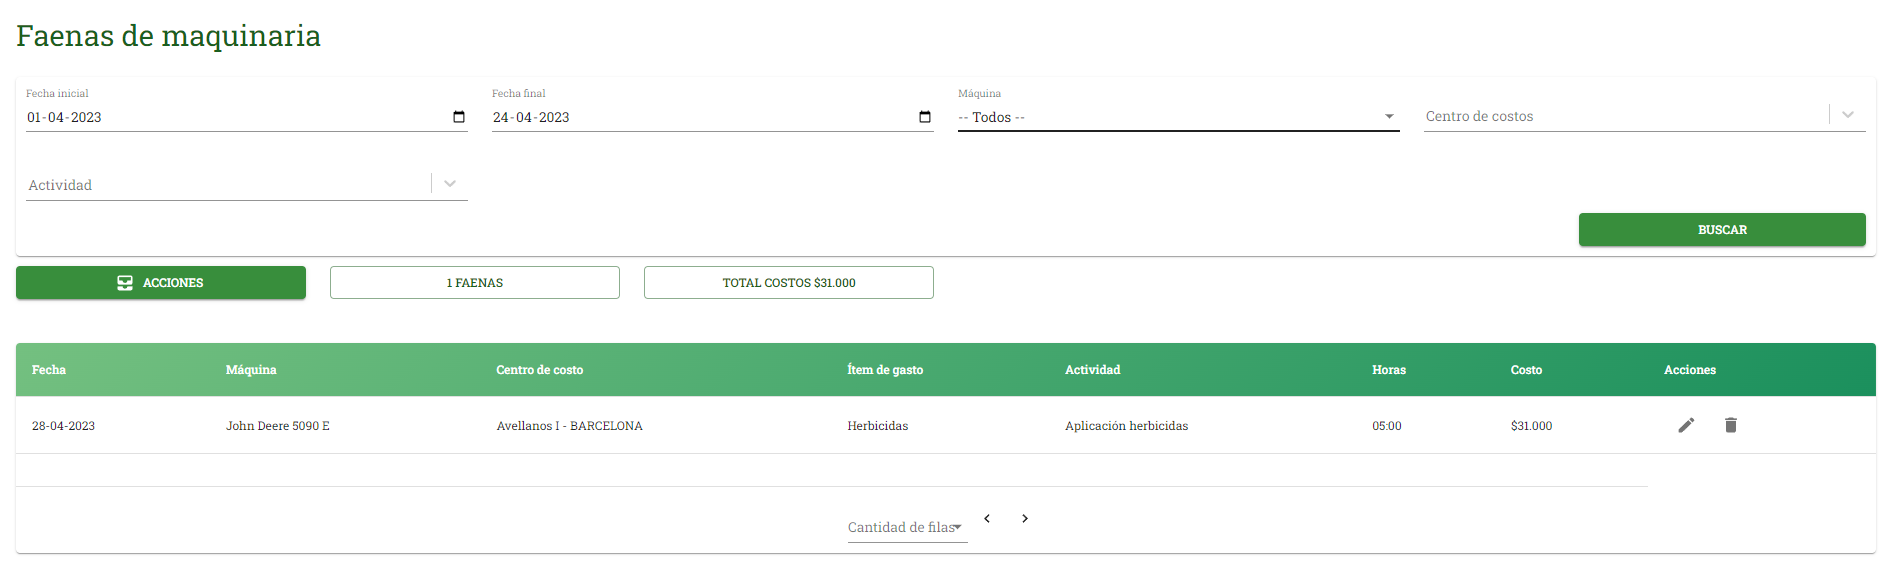Image resolution: width=1896 pixels, height=566 pixels.
Task: Go to previous page with left chevron
Action: pyautogui.click(x=987, y=518)
